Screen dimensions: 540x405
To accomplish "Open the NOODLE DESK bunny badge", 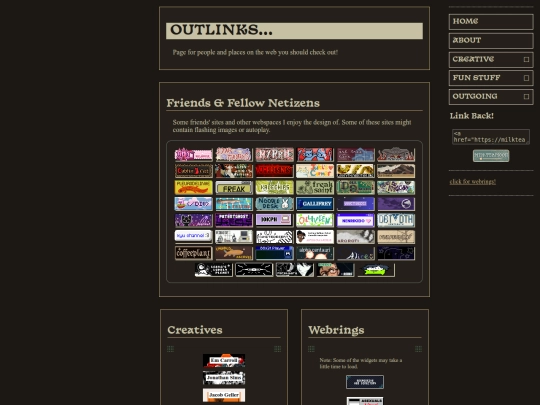I will [x=274, y=204].
